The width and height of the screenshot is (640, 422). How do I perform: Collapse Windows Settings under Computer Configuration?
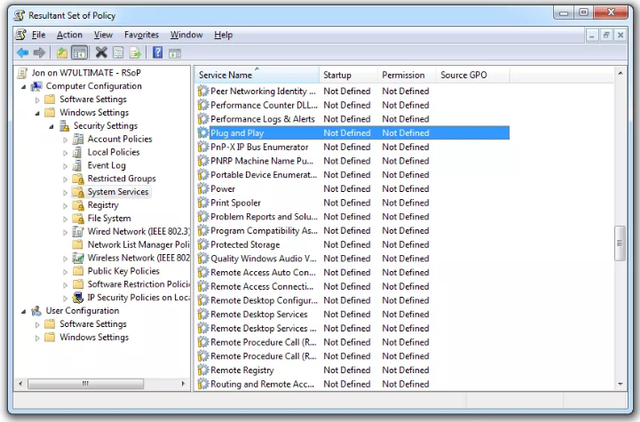37,113
